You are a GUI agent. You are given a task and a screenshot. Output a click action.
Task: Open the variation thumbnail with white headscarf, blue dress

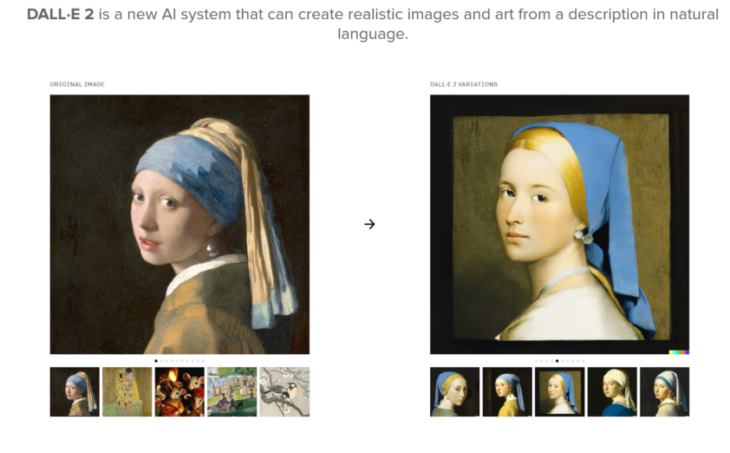pos(612,392)
